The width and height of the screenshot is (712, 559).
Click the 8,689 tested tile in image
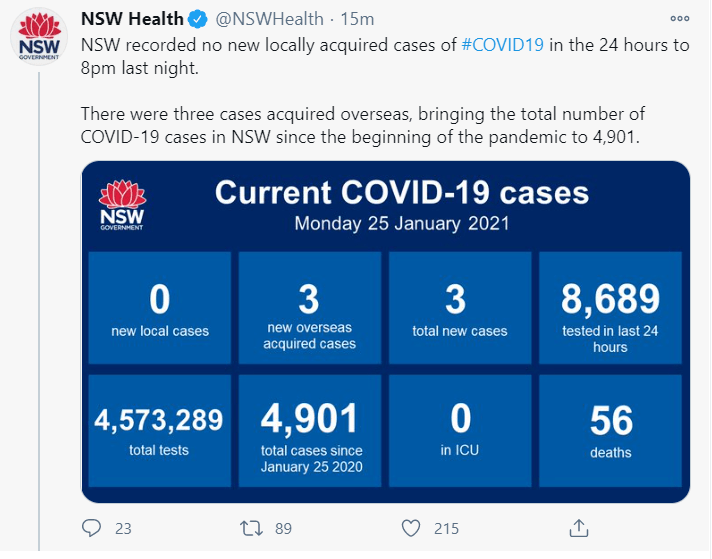(x=610, y=308)
